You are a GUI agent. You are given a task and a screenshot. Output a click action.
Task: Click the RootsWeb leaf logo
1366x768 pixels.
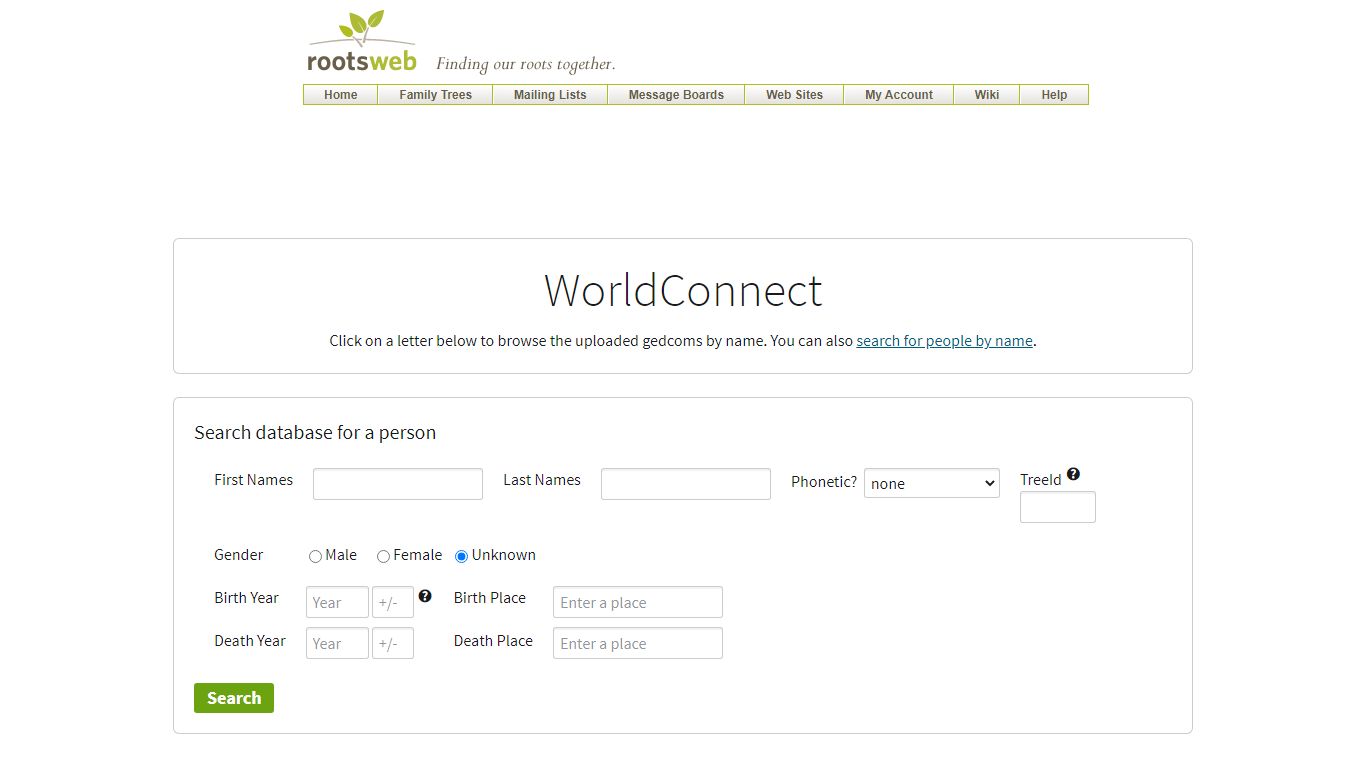361,42
